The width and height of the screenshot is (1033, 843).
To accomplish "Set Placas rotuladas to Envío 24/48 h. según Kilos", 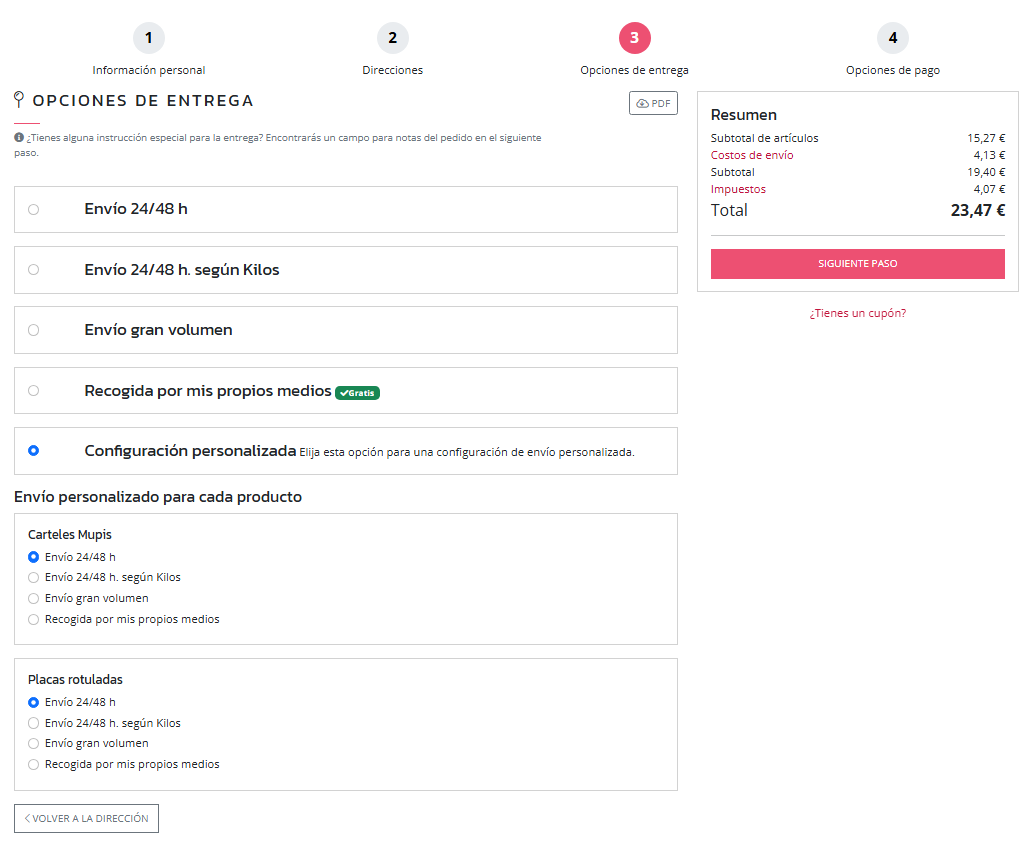I will click(34, 723).
